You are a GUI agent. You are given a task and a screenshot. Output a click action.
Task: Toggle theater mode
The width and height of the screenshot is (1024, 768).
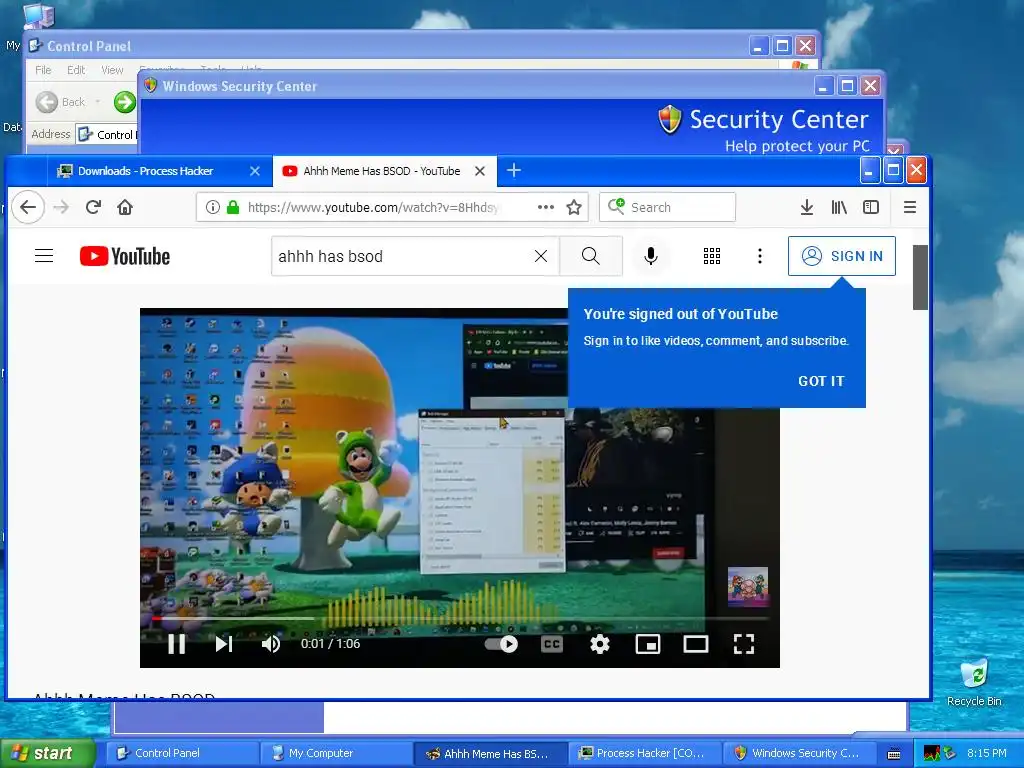[x=696, y=644]
